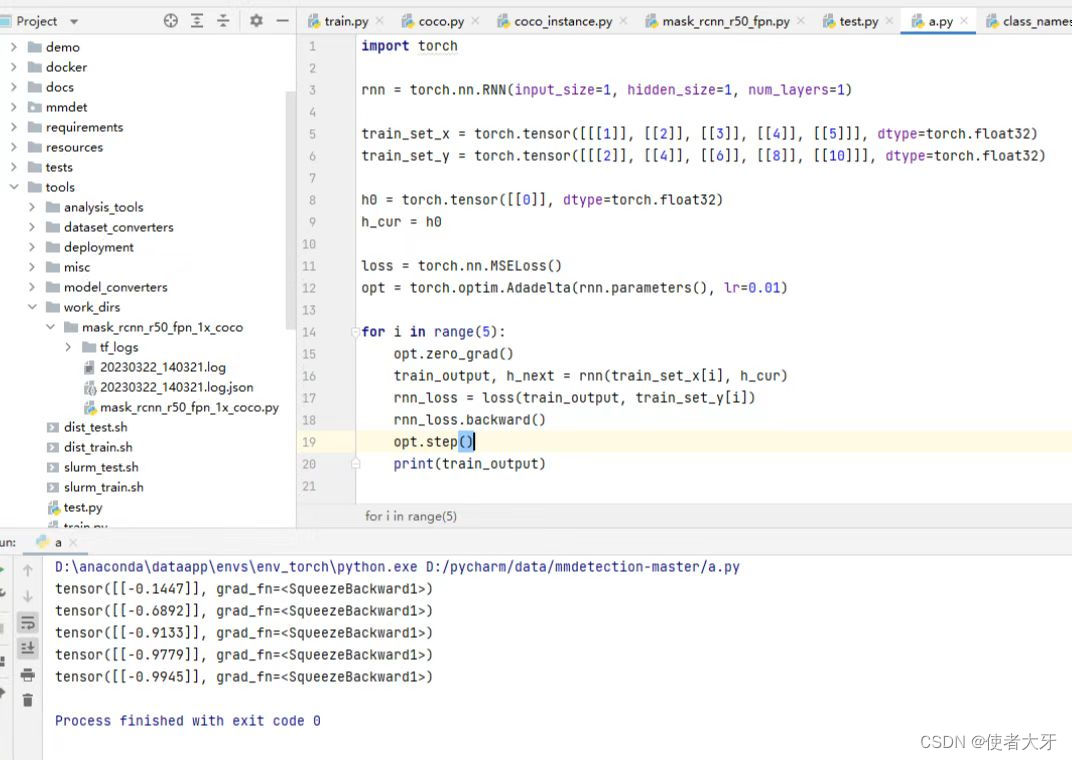1072x760 pixels.
Task: Collapse the work_dirs folder
Action: tap(32, 307)
